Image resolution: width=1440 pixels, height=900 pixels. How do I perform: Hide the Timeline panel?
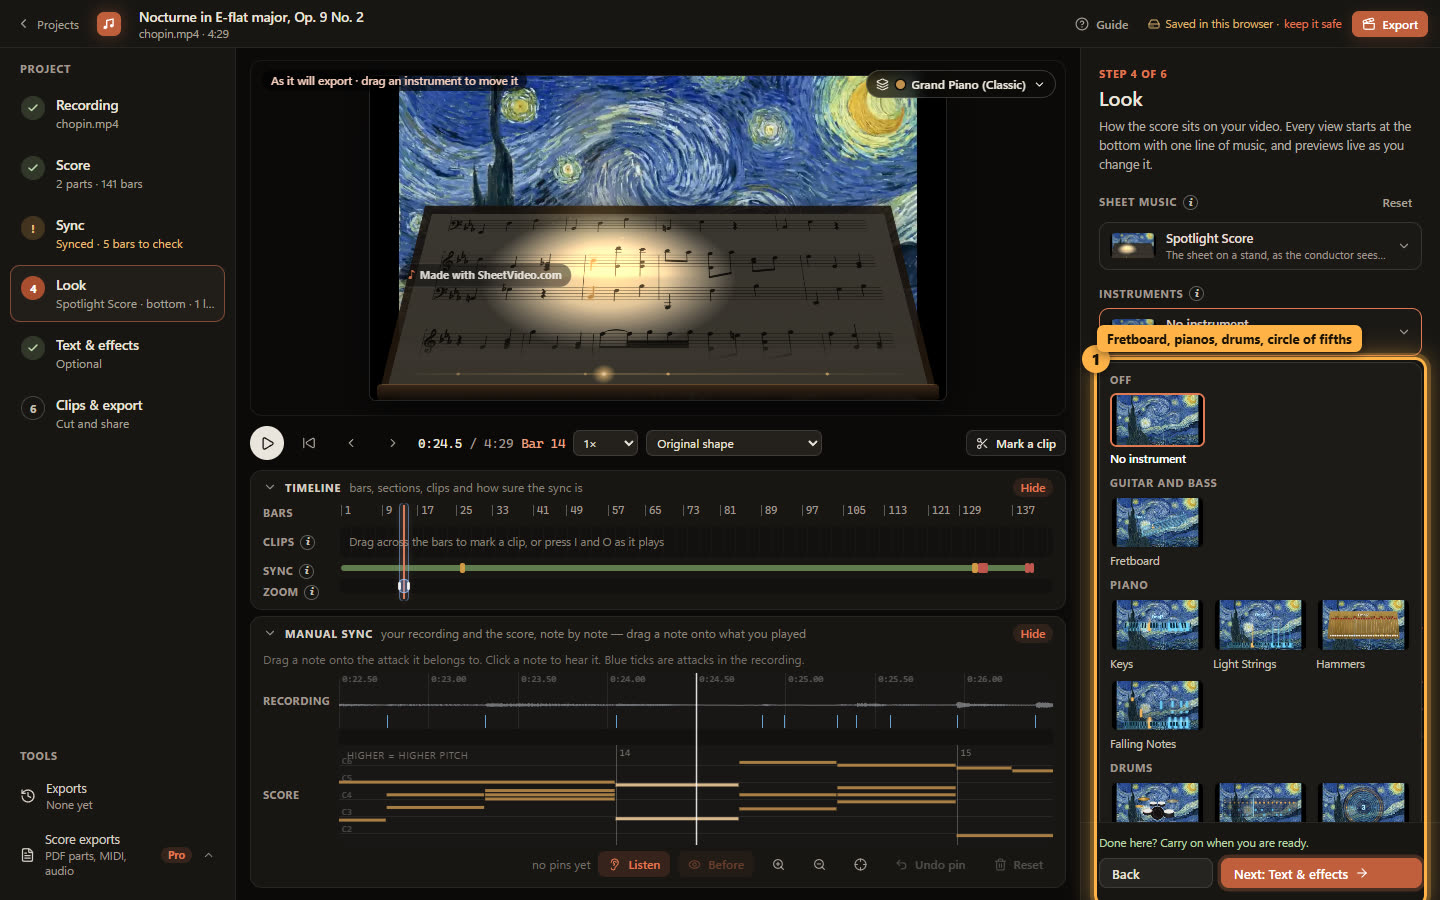coord(1033,488)
